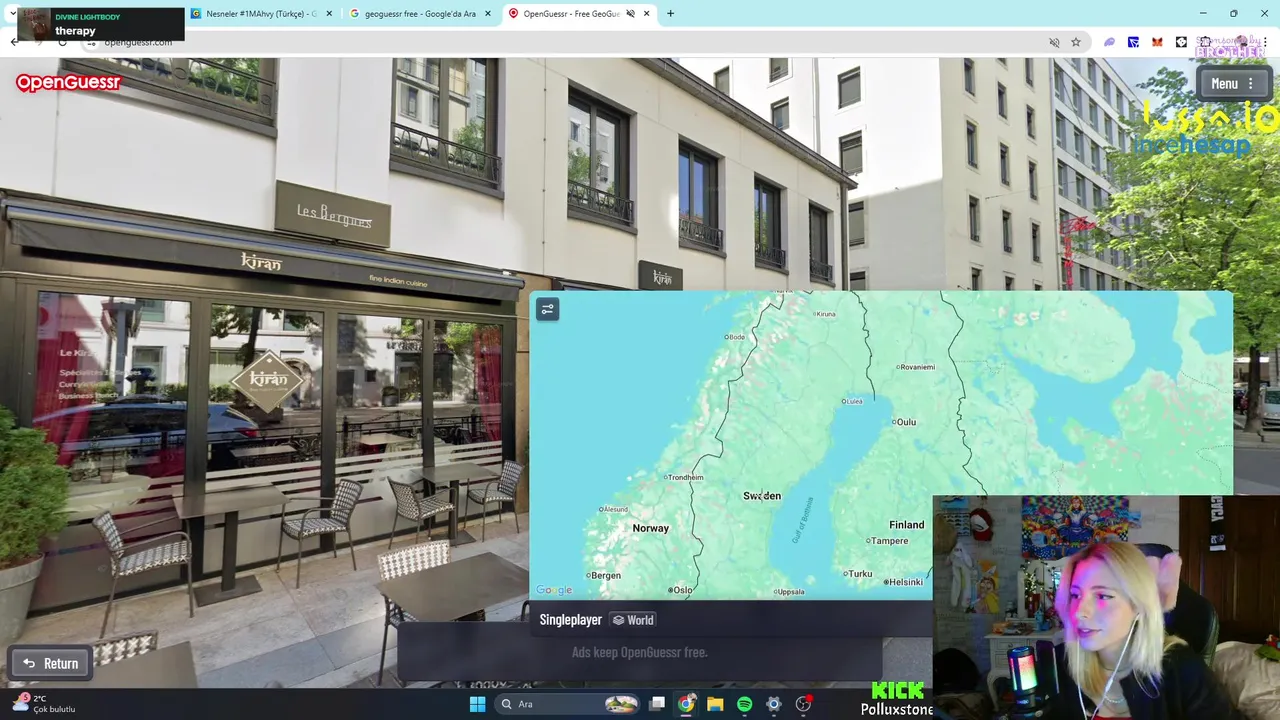
Task: Switch to the geoguessr free Google tab
Action: click(x=420, y=14)
